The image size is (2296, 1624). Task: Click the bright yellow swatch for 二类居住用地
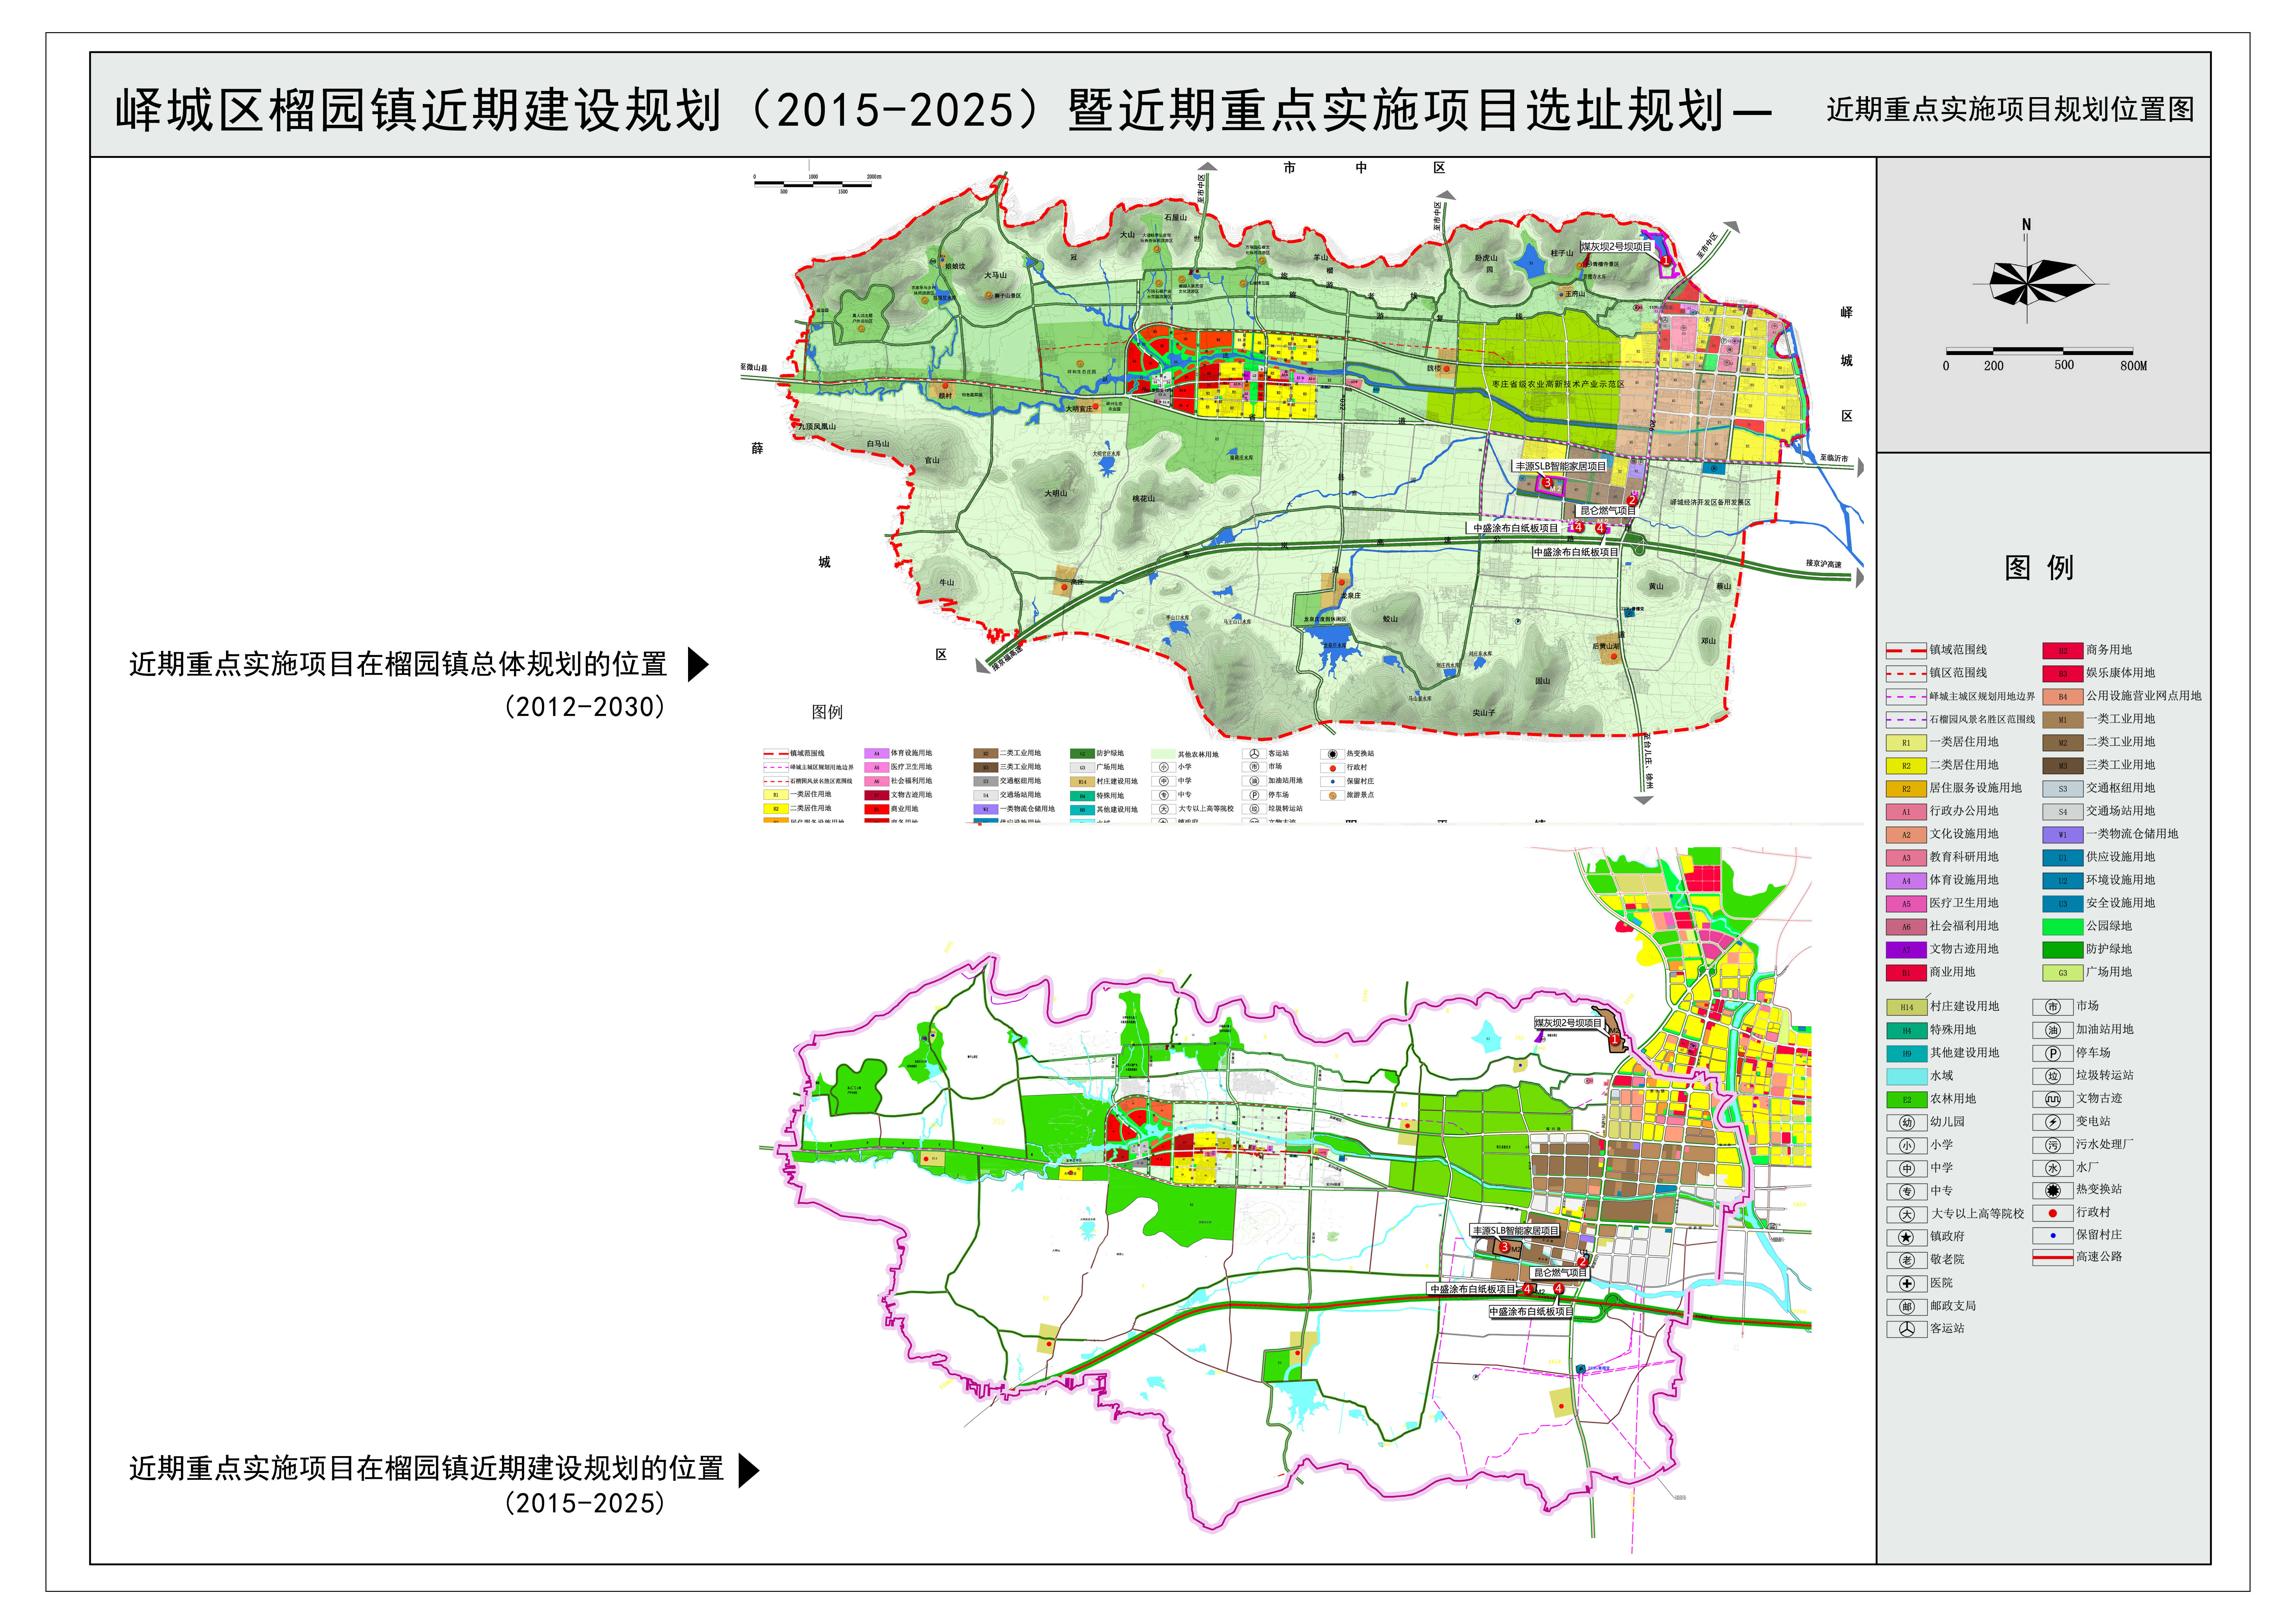coord(1906,766)
